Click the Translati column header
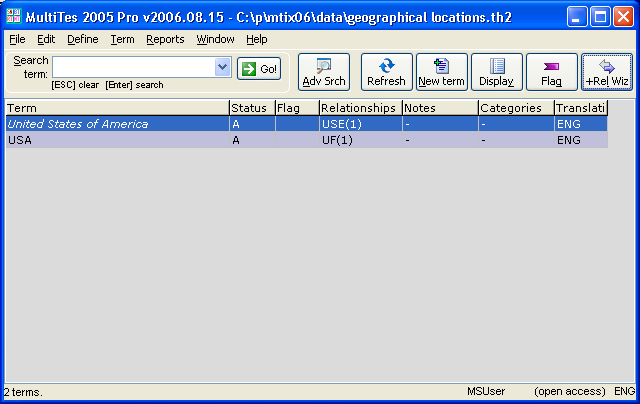Screen dimensions: 640x404 point(581,108)
